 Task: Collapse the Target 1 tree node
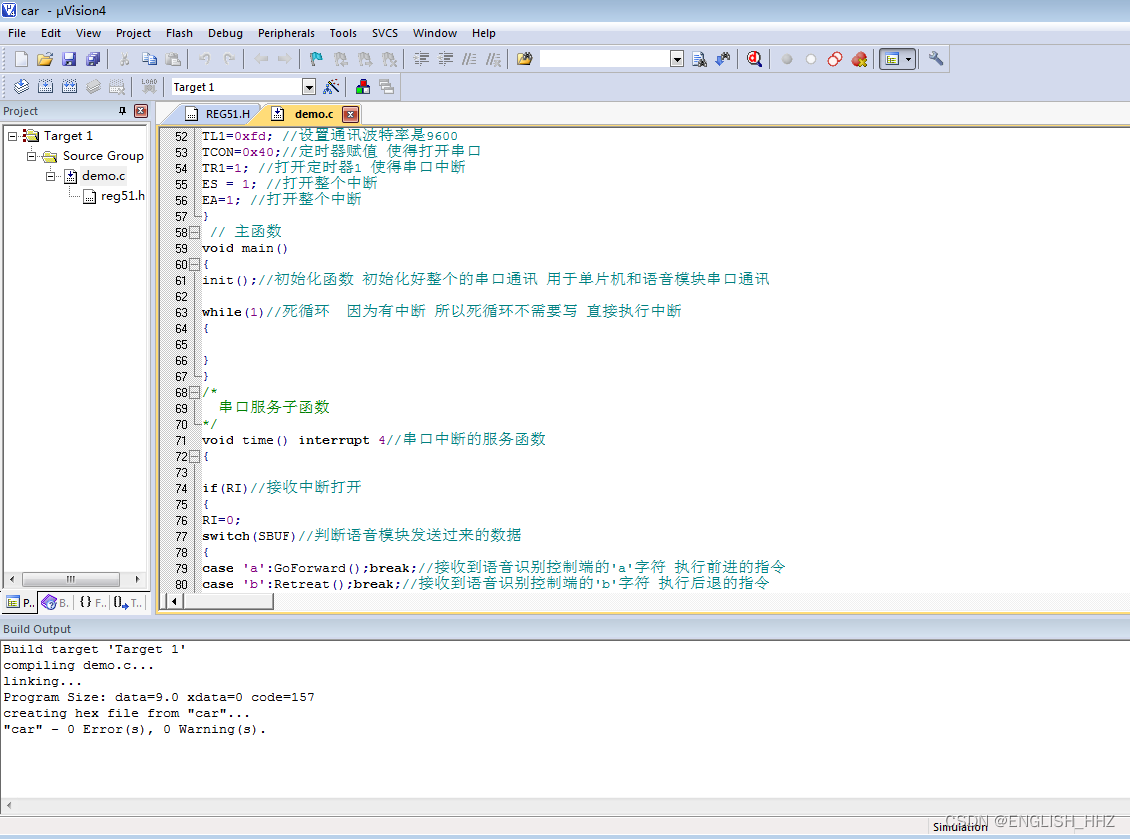[x=12, y=136]
